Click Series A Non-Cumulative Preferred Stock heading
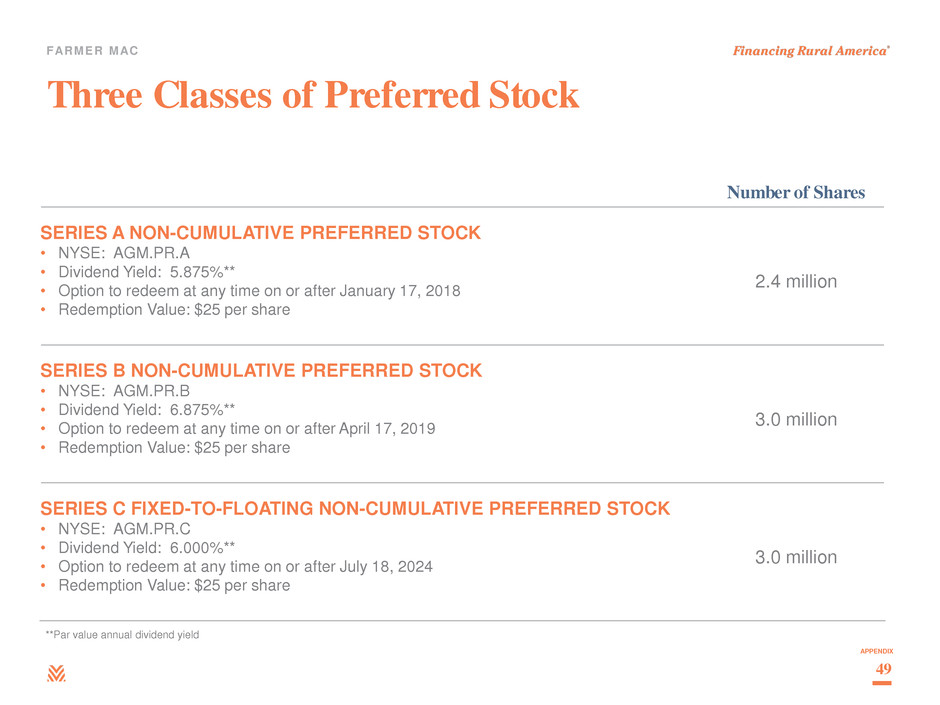Viewport: 940px width, 705px height. pos(261,233)
